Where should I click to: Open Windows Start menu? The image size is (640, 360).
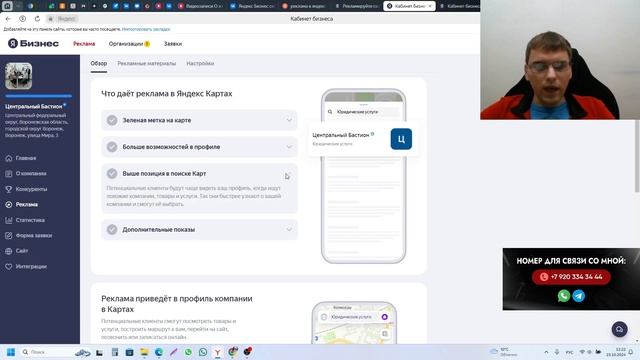coord(11,352)
